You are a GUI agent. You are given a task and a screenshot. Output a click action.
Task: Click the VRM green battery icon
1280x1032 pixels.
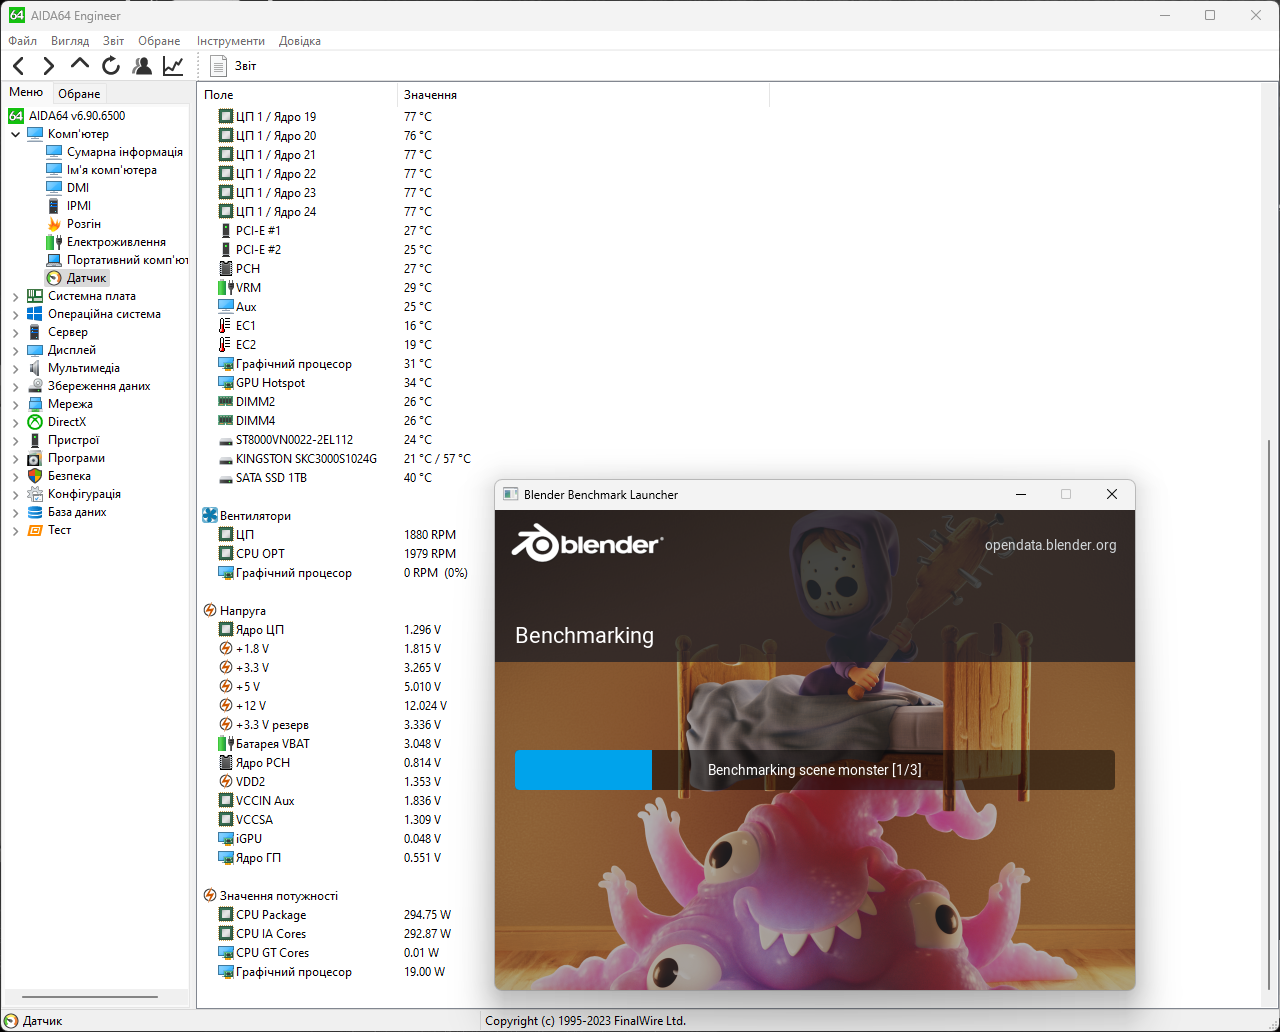[225, 288]
